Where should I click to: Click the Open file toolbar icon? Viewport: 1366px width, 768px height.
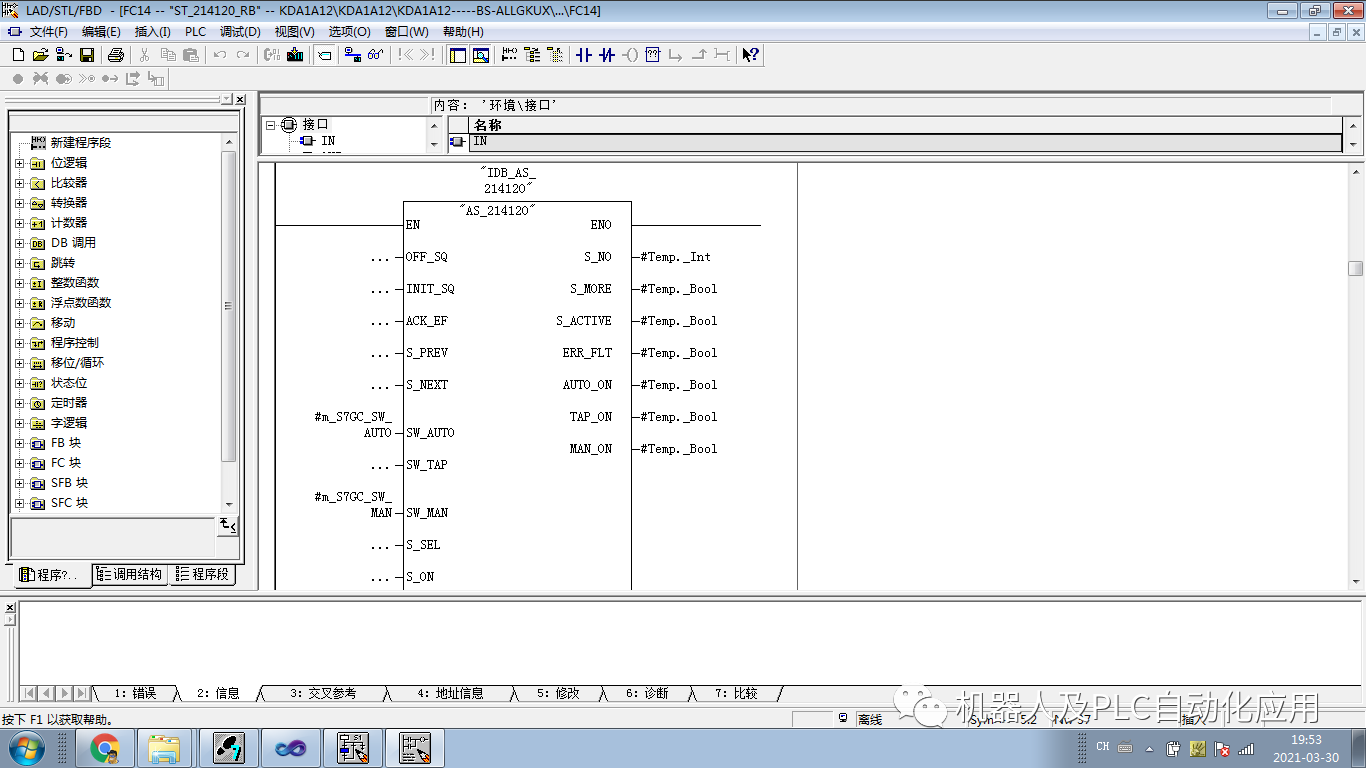pos(40,55)
